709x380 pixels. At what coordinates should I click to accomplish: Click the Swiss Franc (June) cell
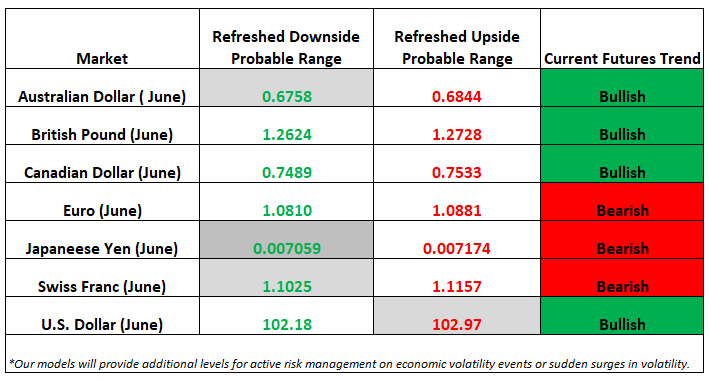click(102, 278)
